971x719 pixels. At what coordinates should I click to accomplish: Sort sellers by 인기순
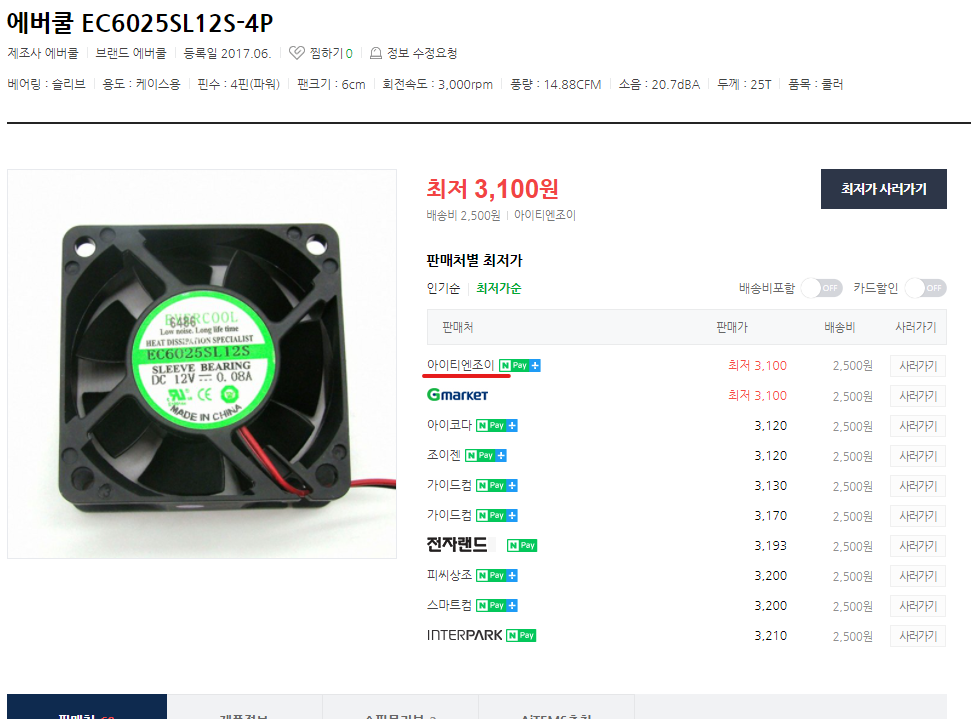tap(443, 289)
